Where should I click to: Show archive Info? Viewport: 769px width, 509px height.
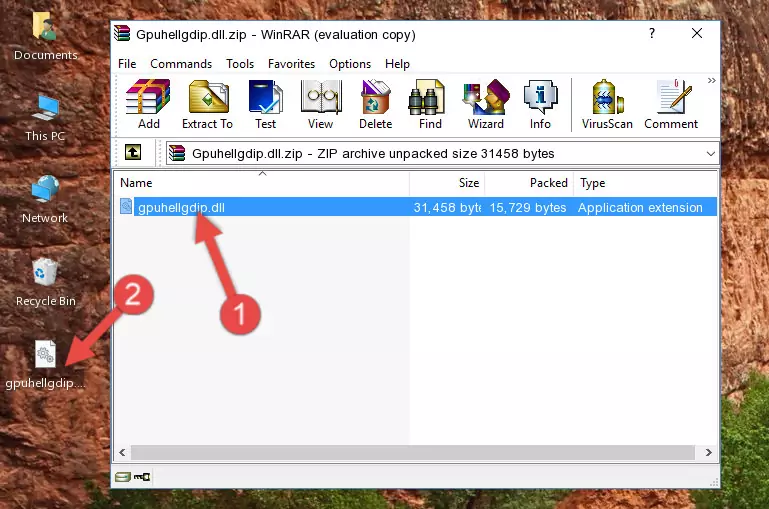tap(540, 104)
